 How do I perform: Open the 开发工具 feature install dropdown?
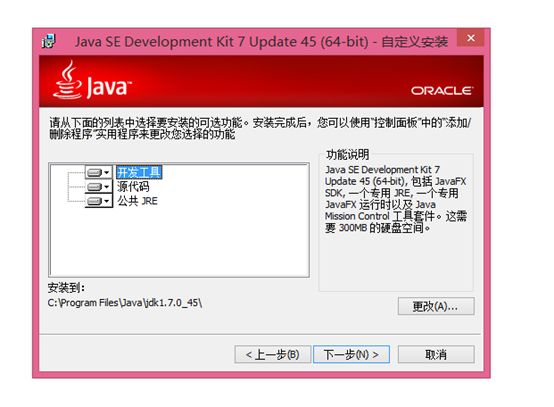coord(99,172)
